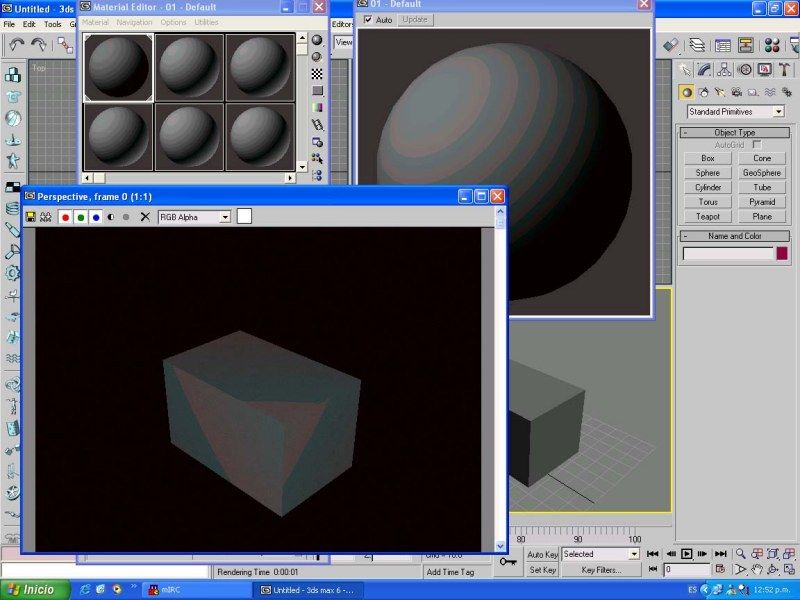This screenshot has height=600, width=800.
Task: Select the Shapes category button
Action: (x=704, y=92)
